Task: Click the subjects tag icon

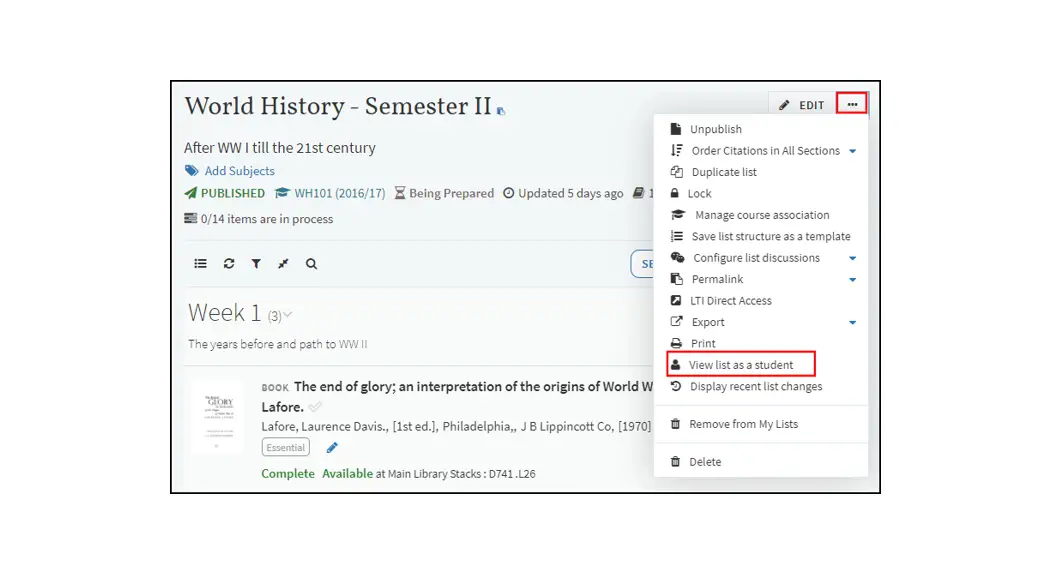Action: click(x=192, y=171)
